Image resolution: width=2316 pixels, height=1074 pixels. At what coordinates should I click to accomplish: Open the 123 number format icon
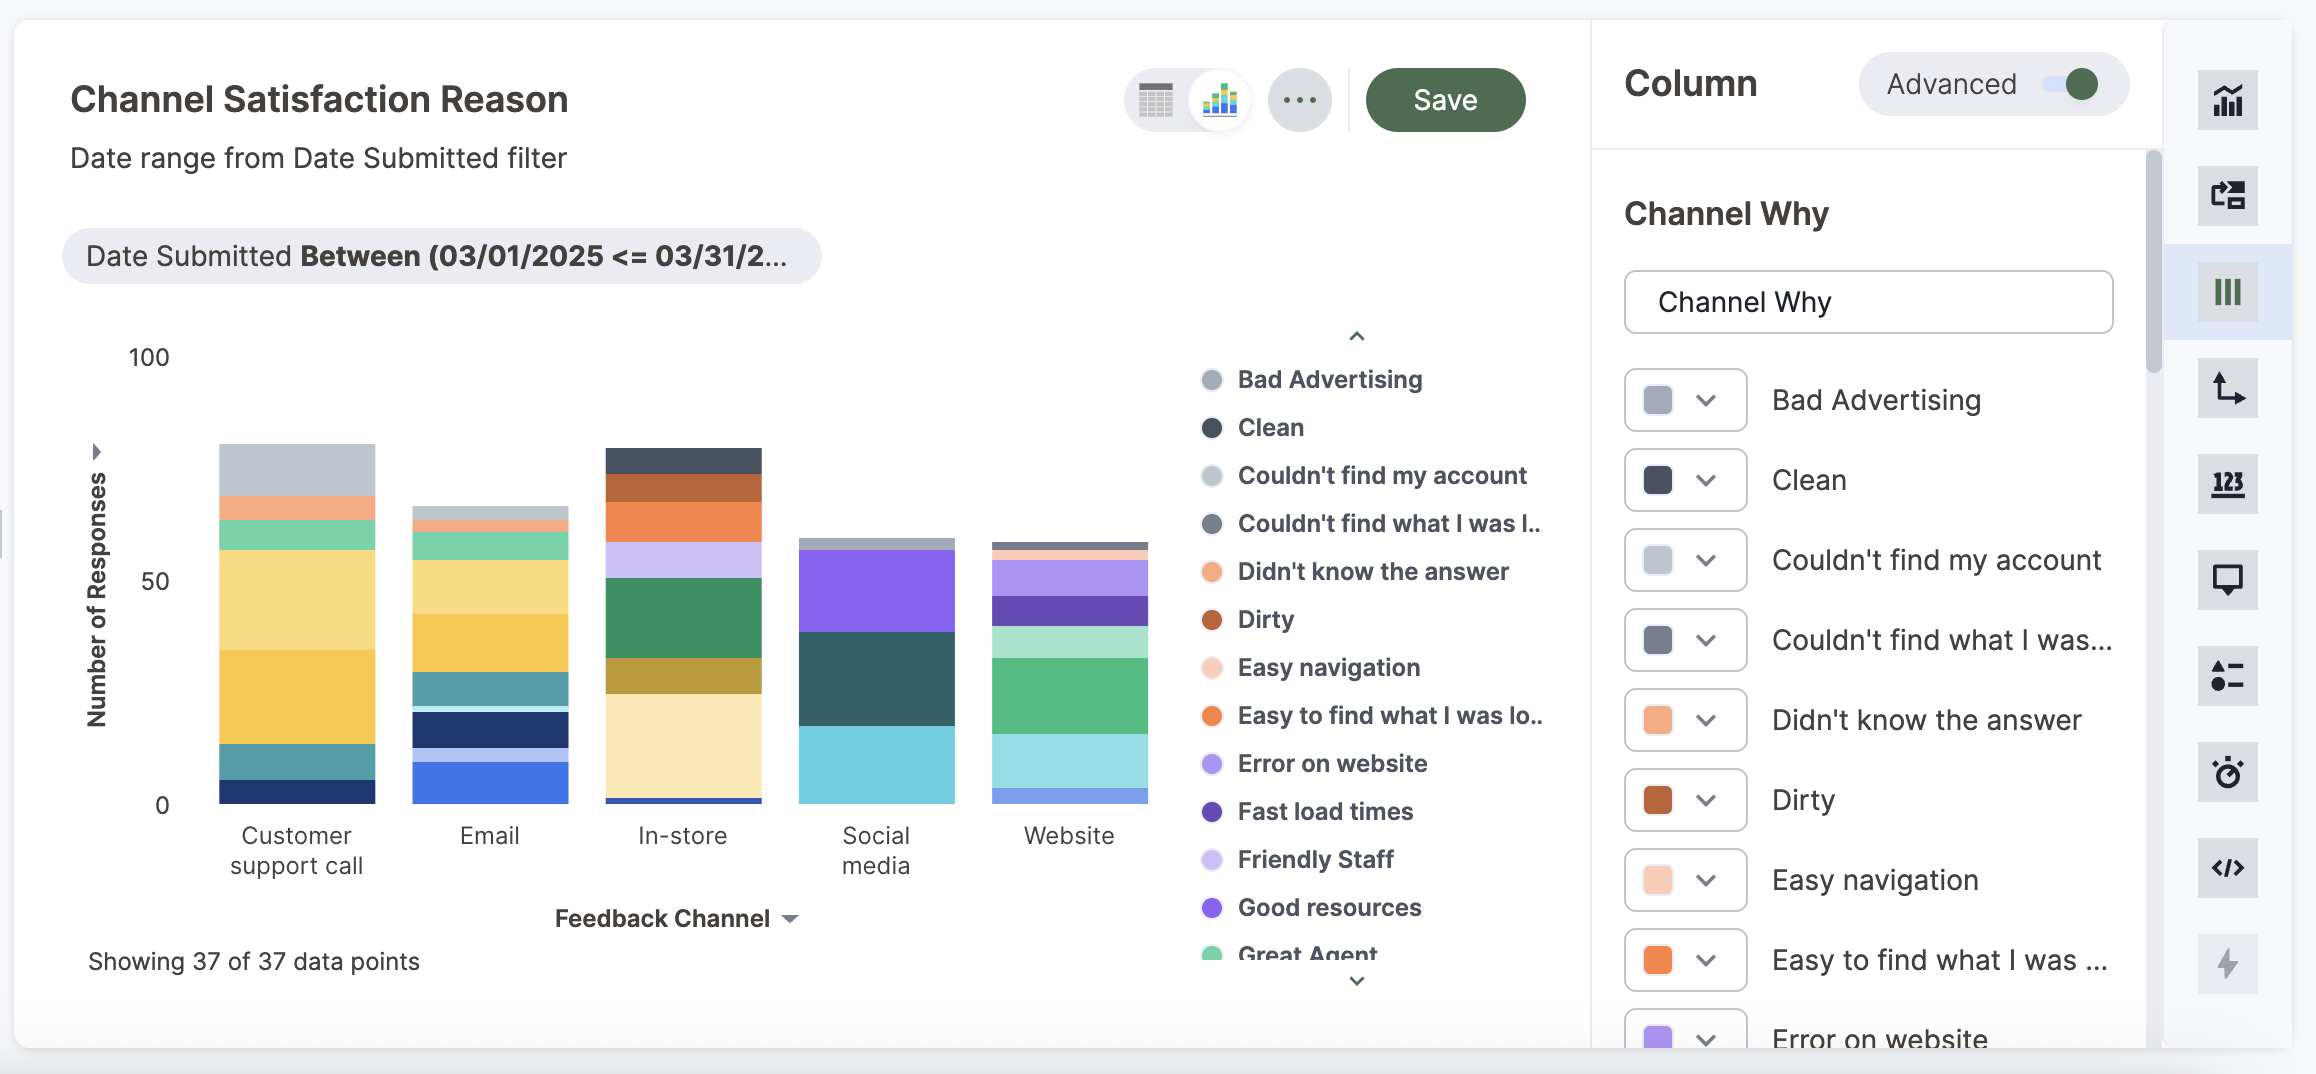tap(2227, 484)
